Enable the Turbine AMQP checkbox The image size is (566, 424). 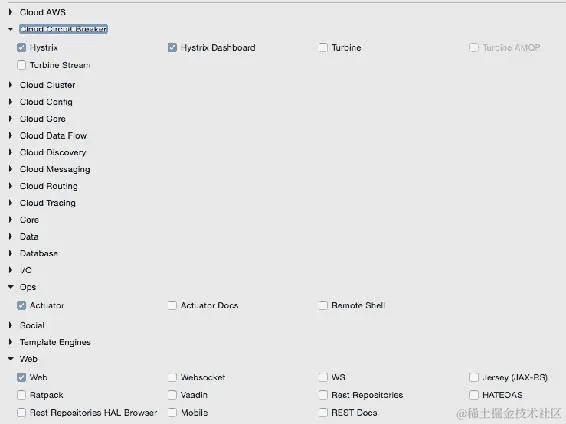(x=474, y=48)
